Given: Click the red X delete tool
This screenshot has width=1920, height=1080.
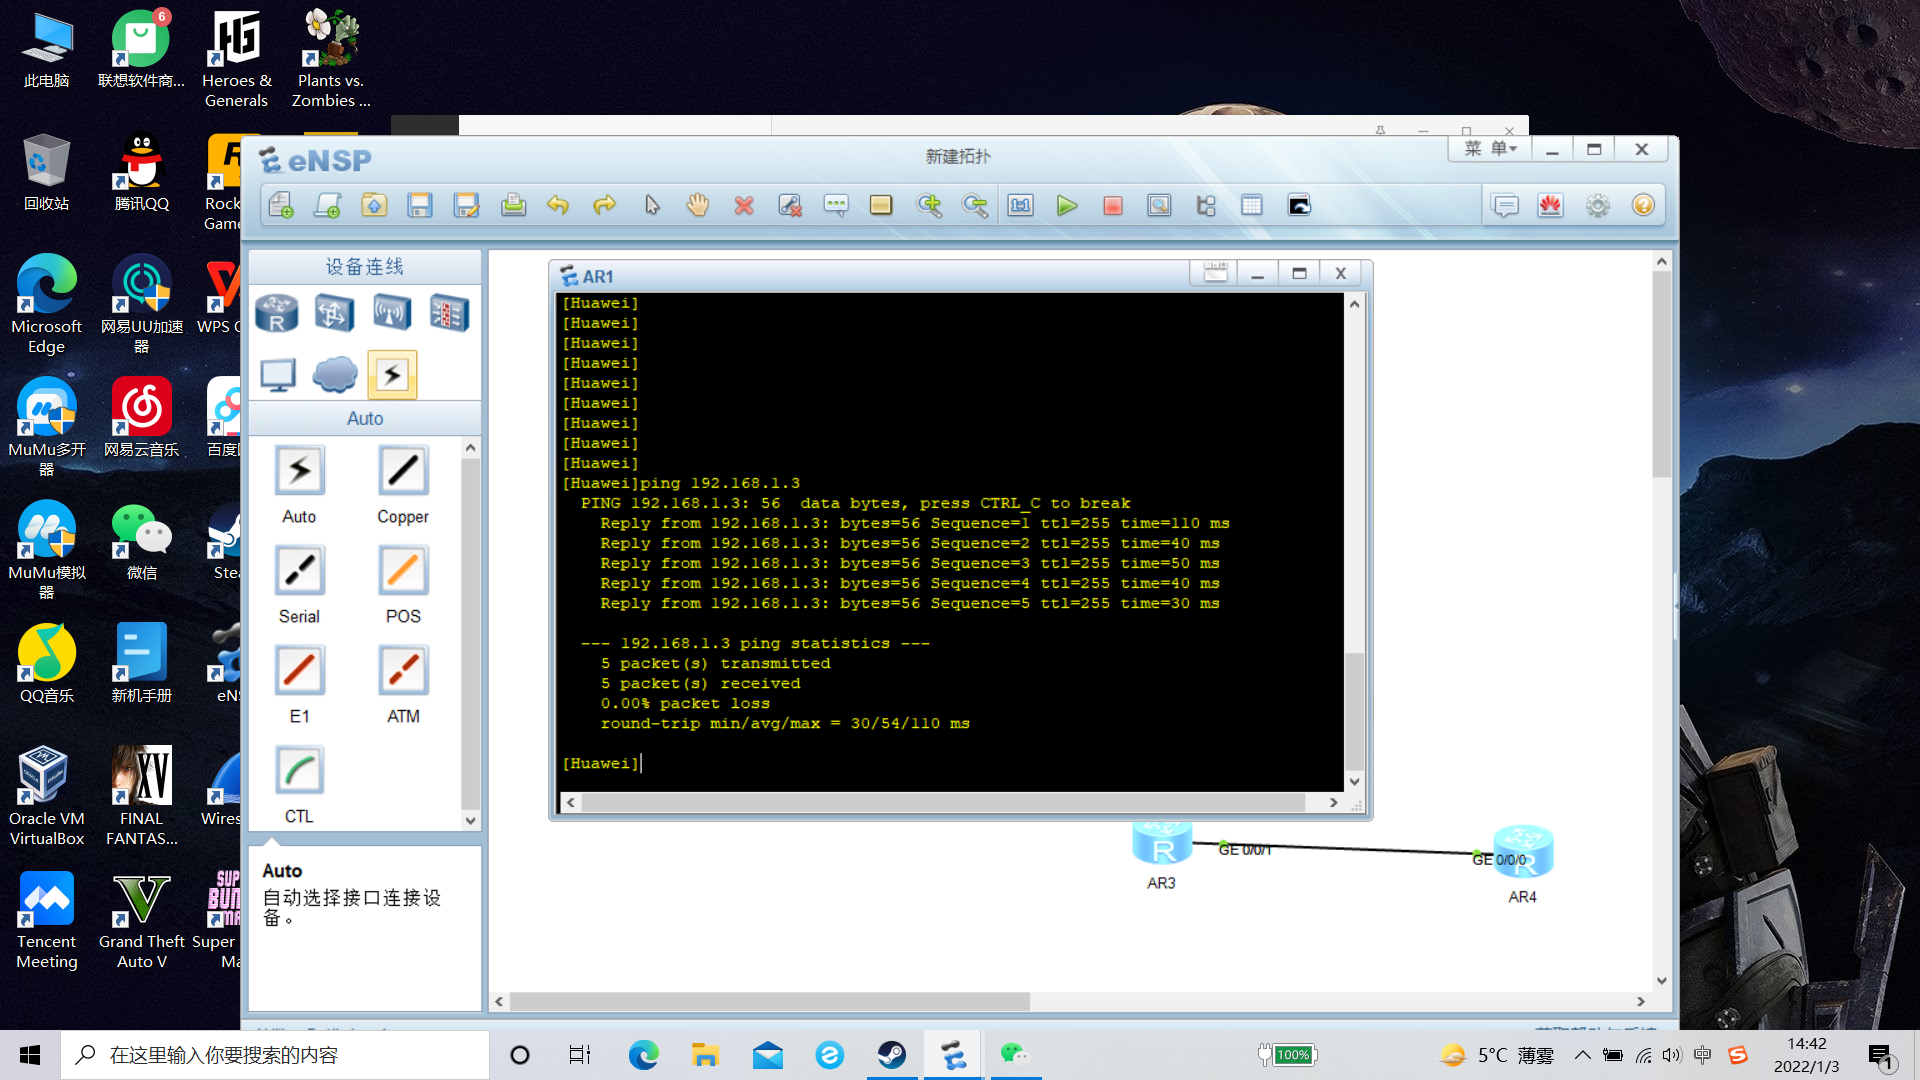Looking at the screenshot, I should click(743, 206).
